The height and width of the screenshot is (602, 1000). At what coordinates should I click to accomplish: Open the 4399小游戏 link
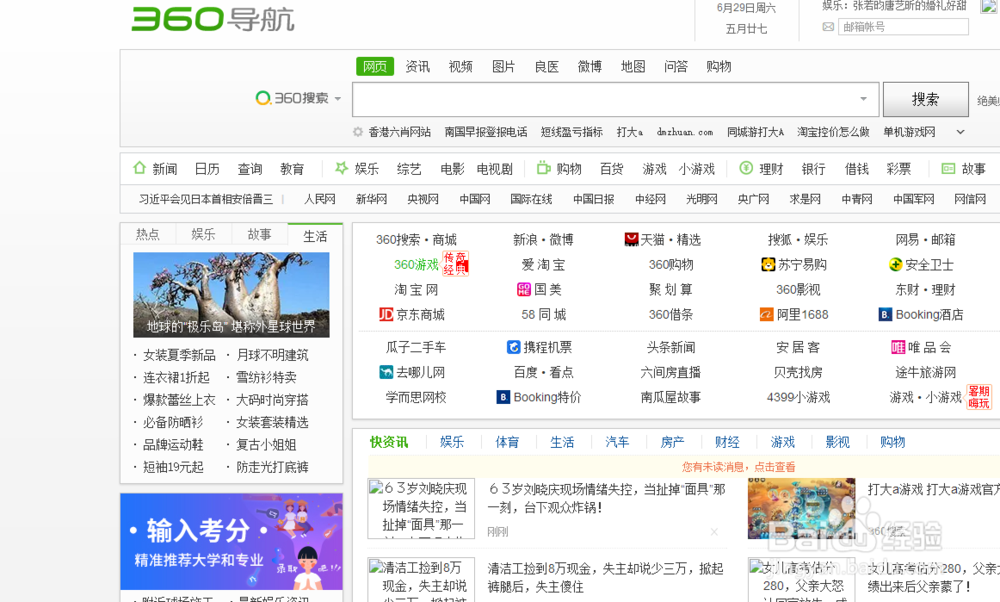click(x=798, y=397)
